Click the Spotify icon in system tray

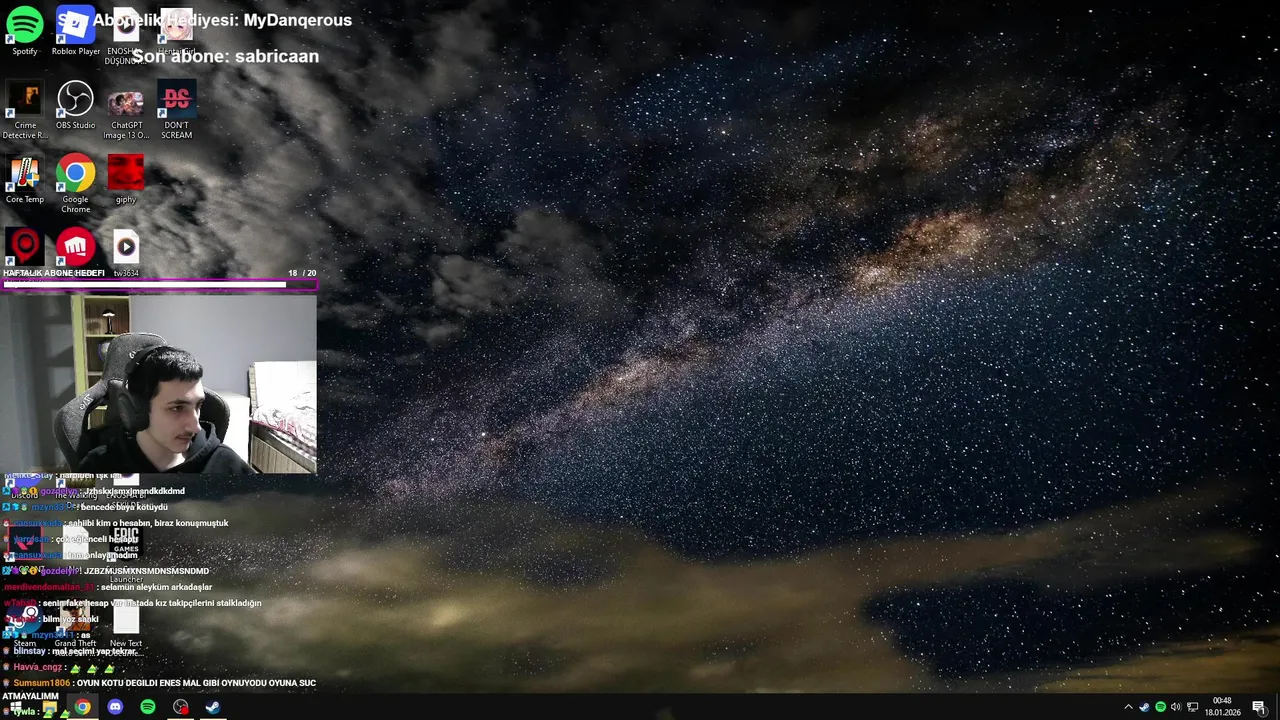(x=1161, y=707)
